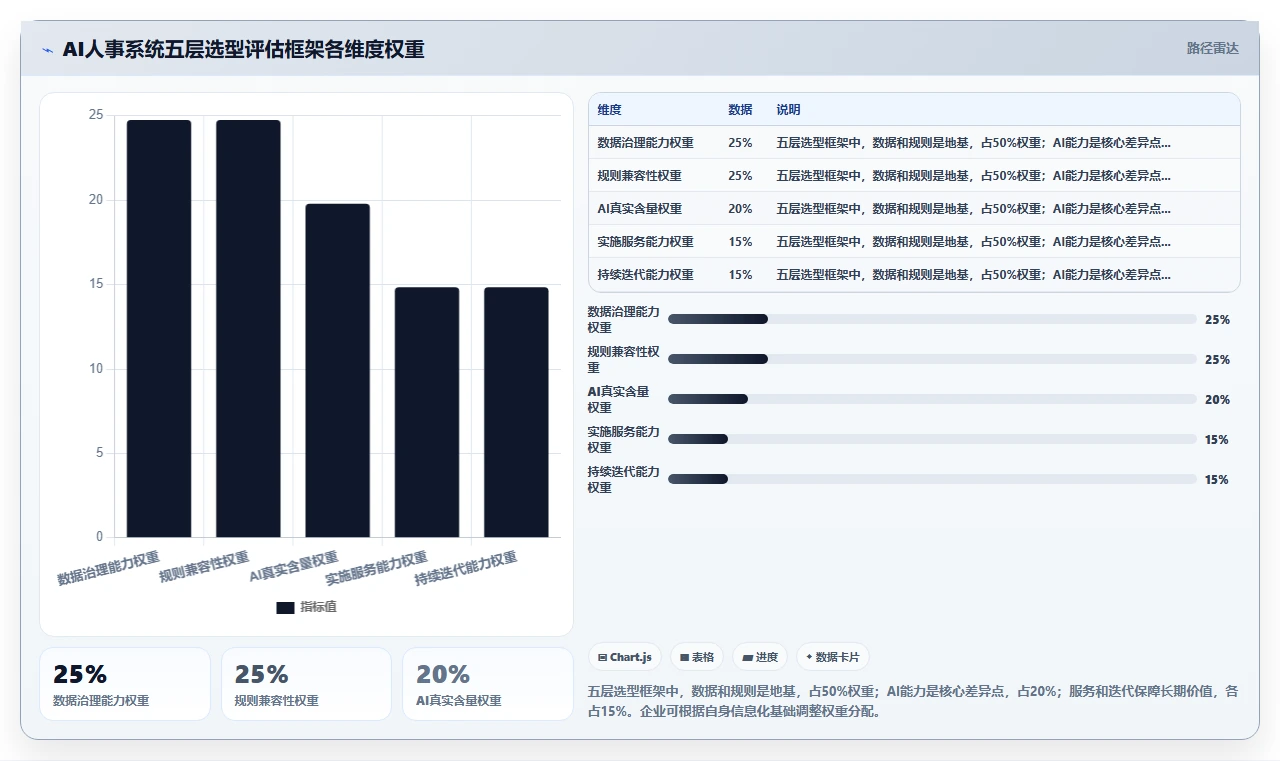The width and height of the screenshot is (1280, 761).
Task: Click the 规则兼容性权重 progress bar track
Action: 932,359
